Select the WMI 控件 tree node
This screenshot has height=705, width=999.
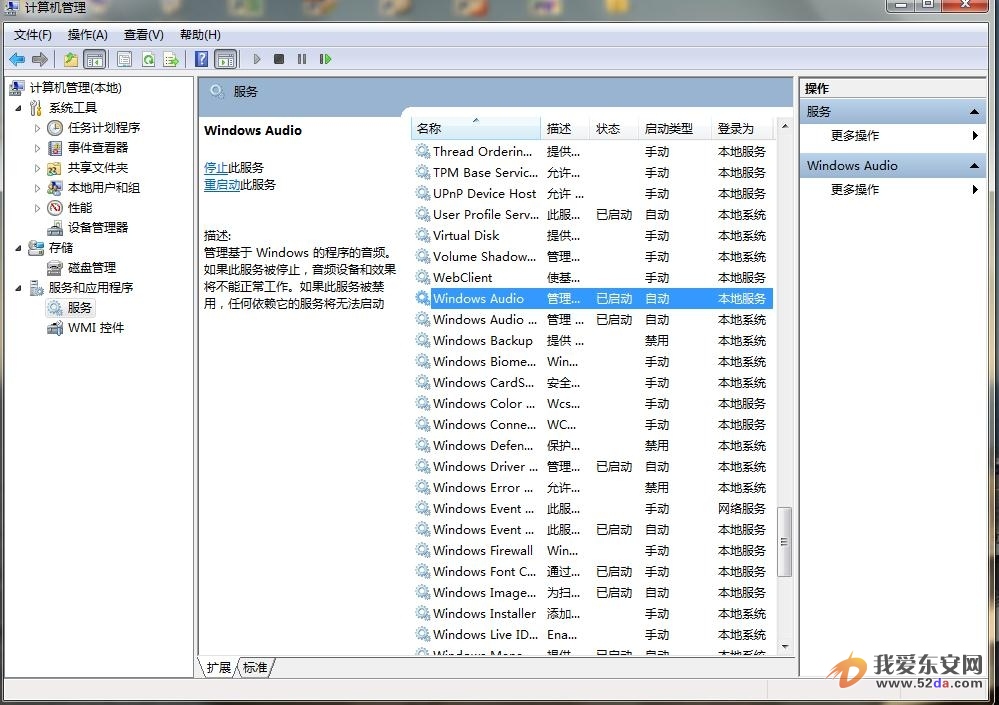click(96, 327)
